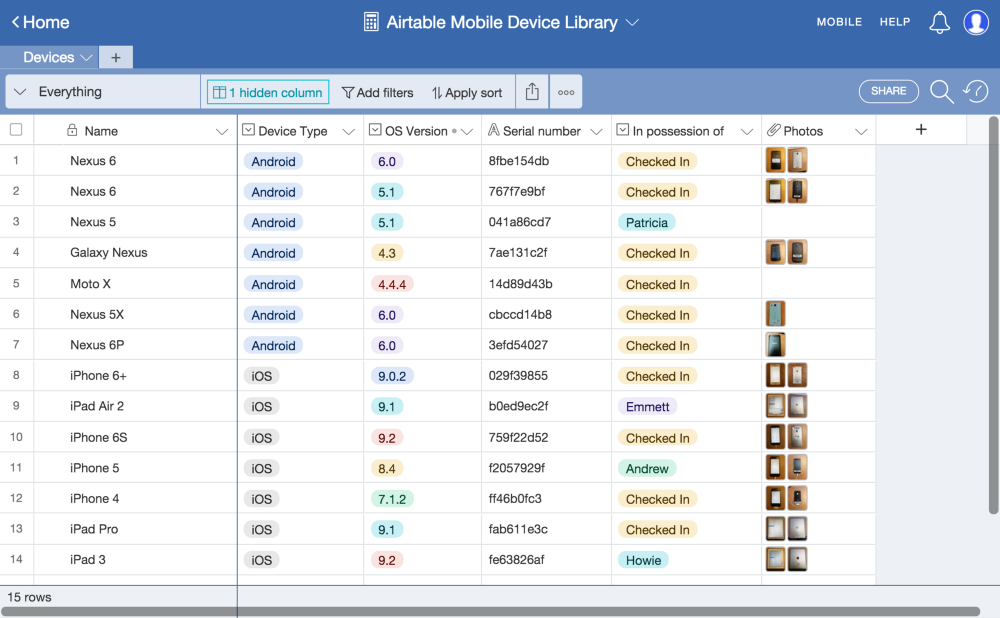Go back to Home
Viewport: 1000px width, 618px height.
(x=40, y=22)
